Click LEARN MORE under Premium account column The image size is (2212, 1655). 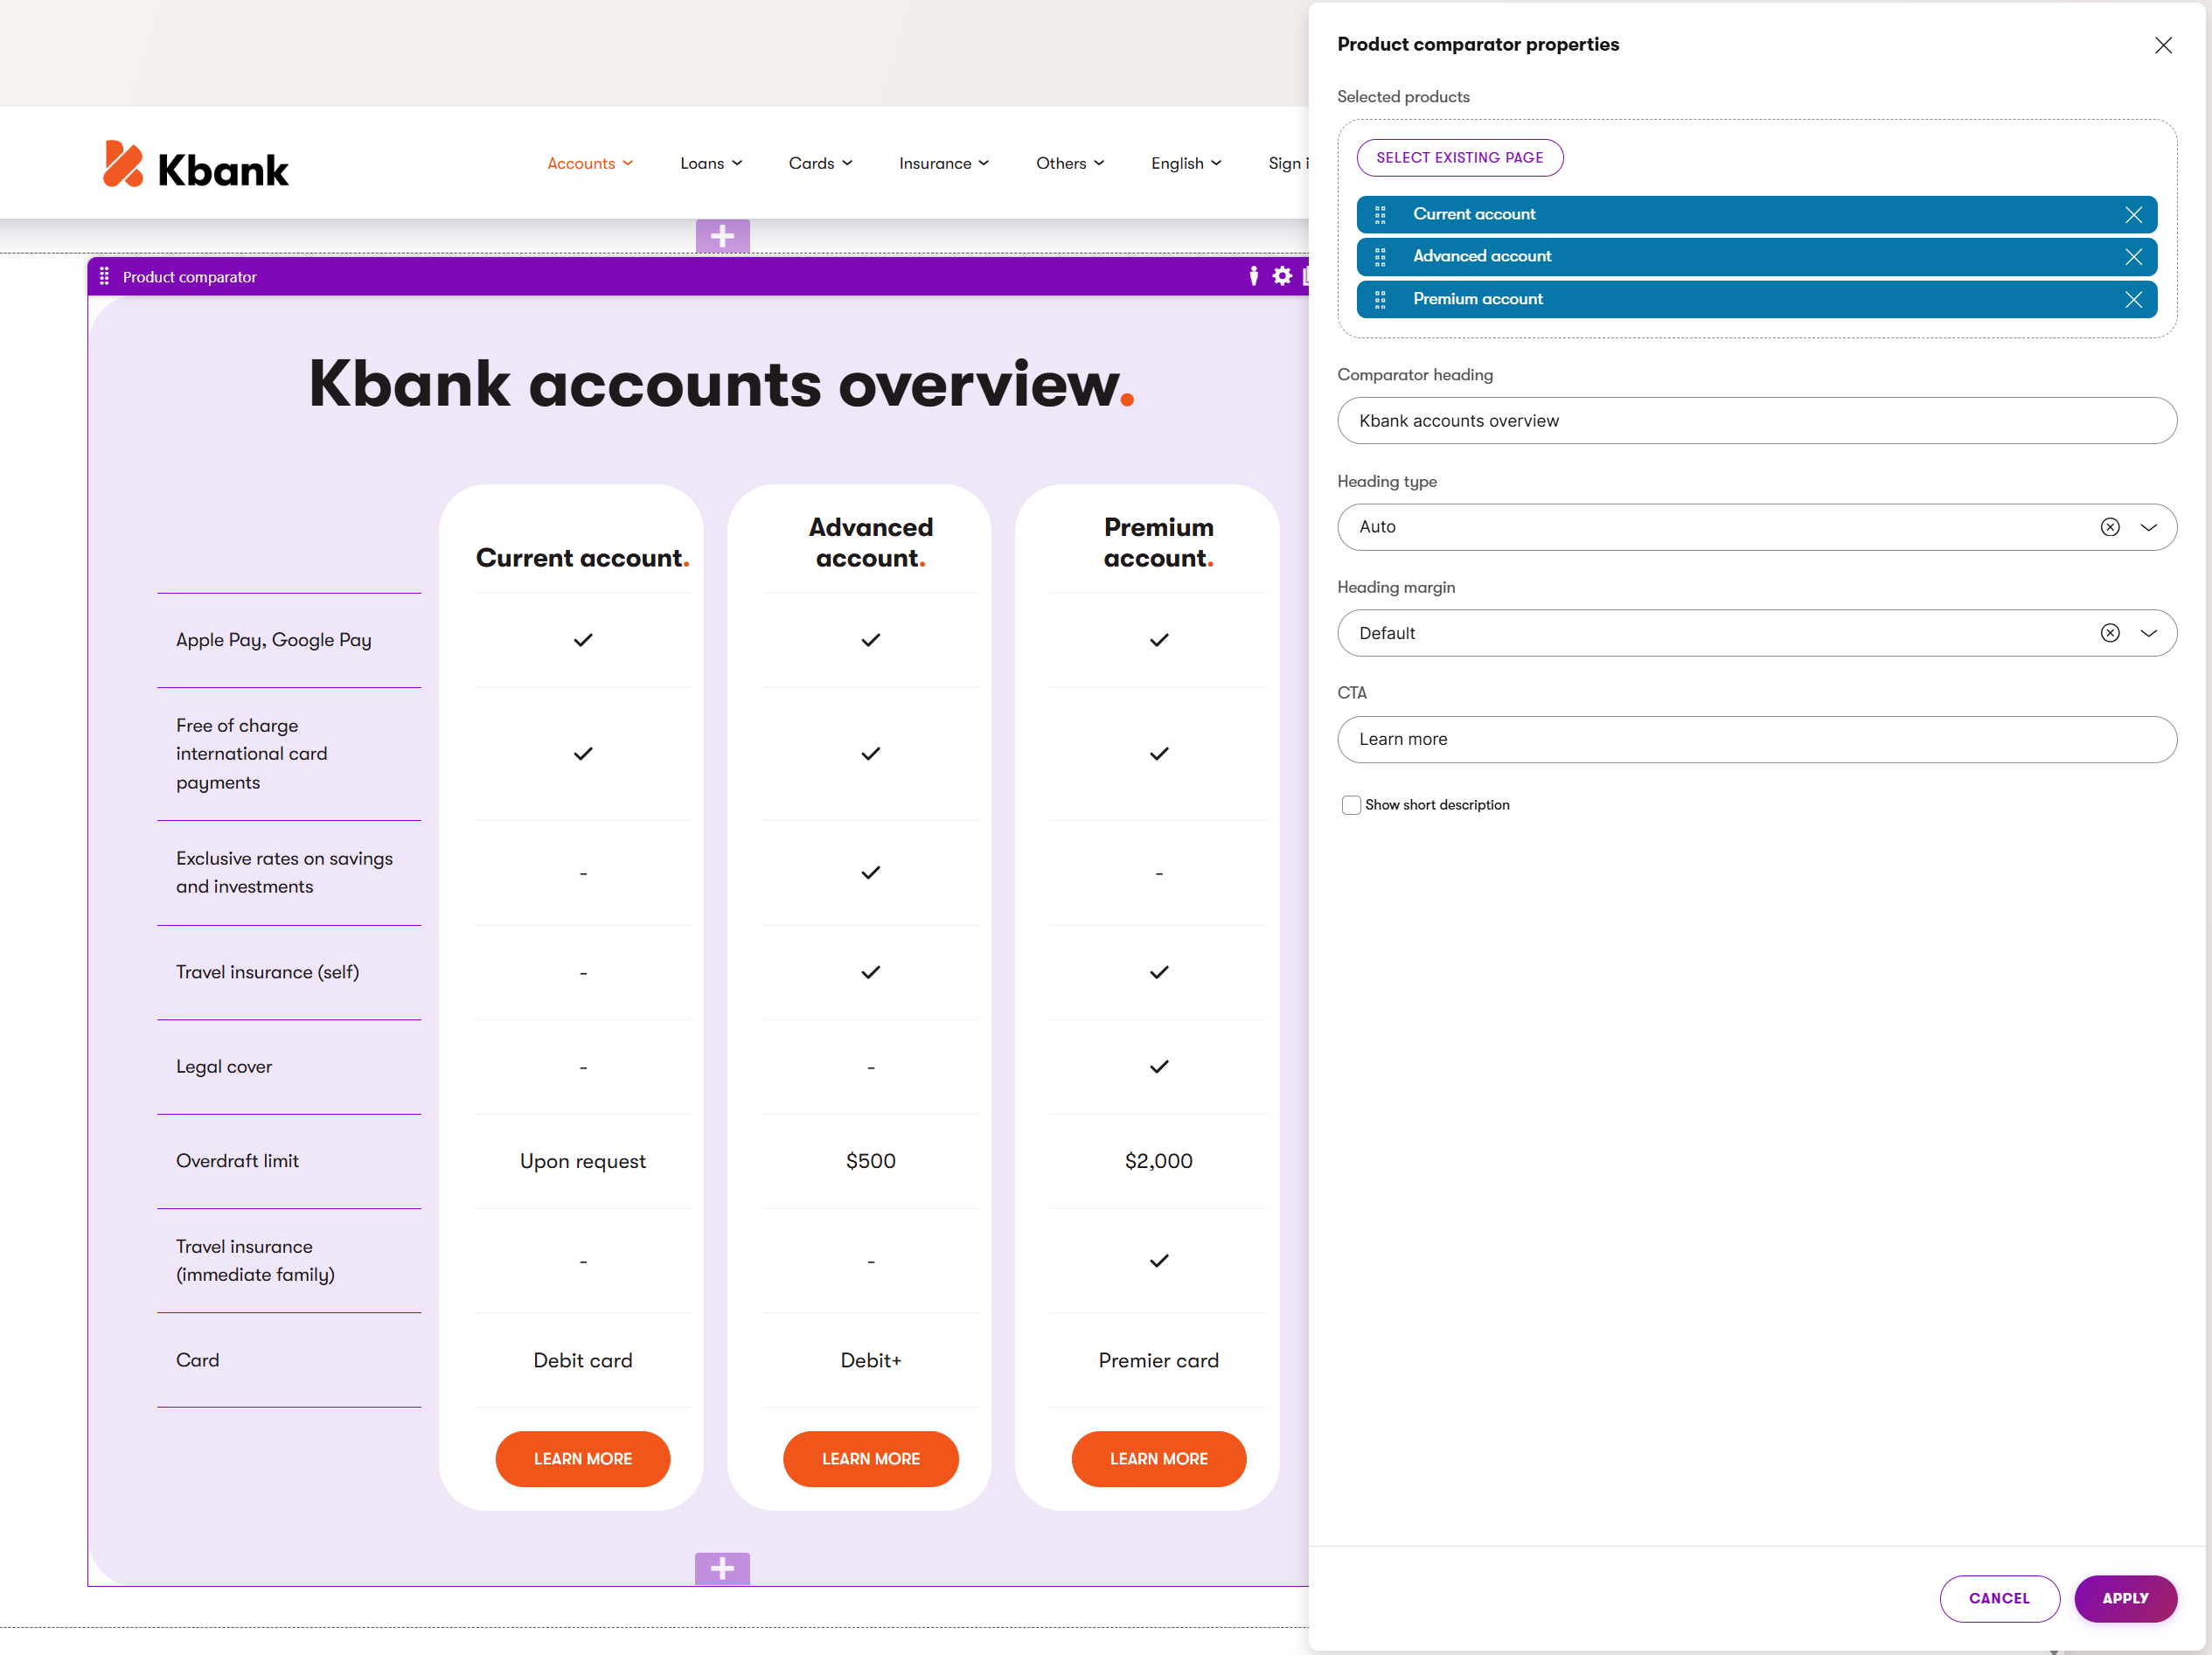click(x=1158, y=1459)
